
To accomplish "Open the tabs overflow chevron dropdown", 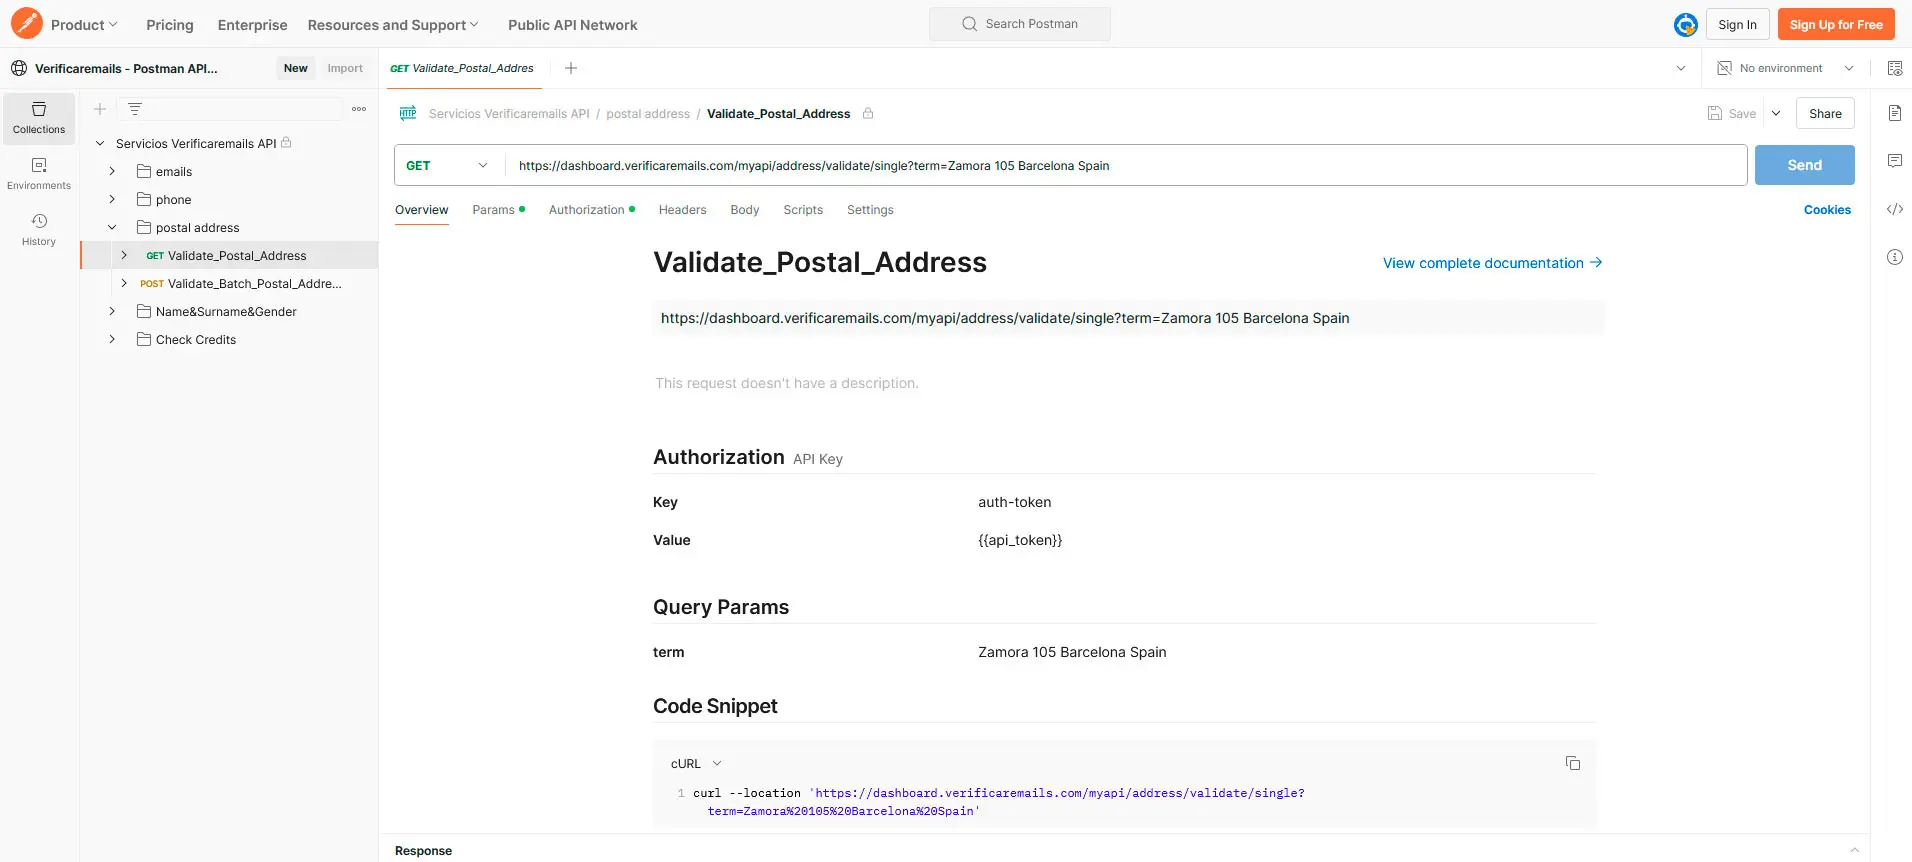I will 1681,68.
